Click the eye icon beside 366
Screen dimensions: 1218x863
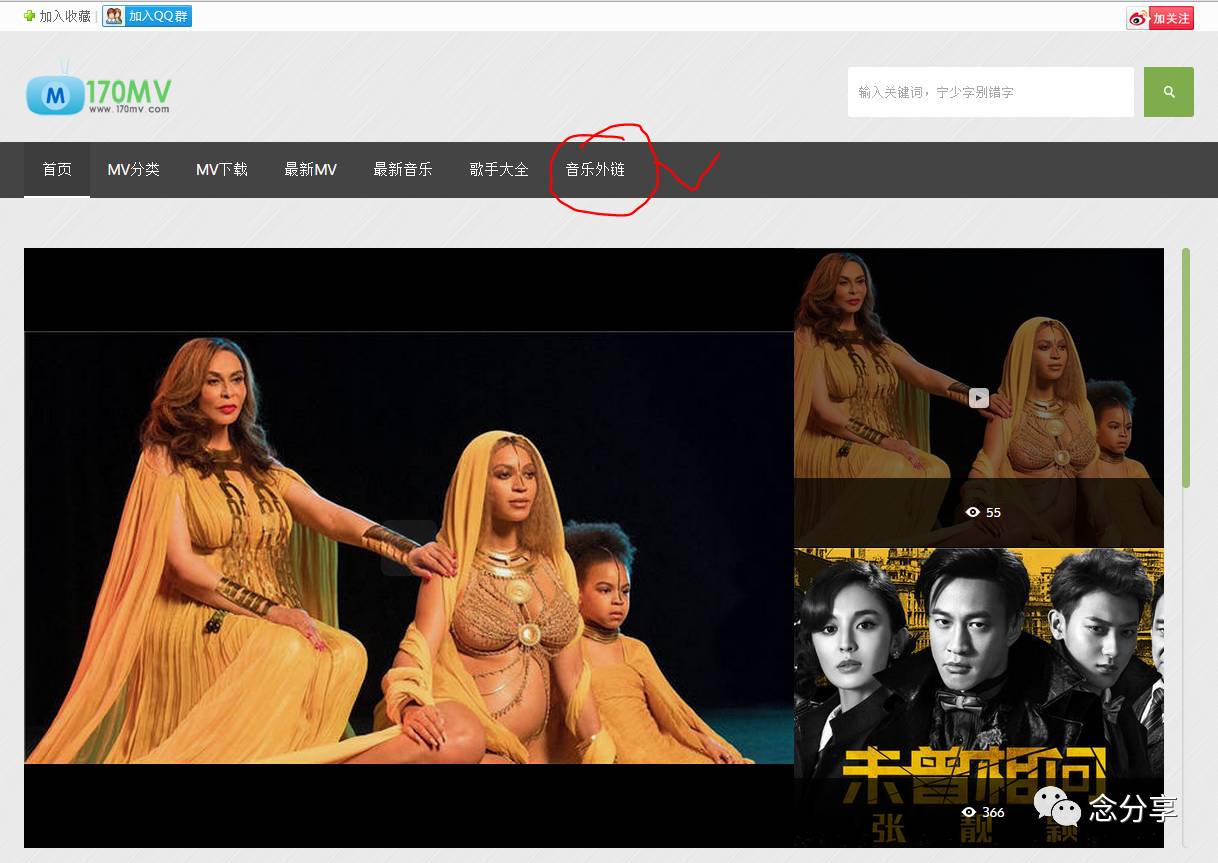point(969,812)
